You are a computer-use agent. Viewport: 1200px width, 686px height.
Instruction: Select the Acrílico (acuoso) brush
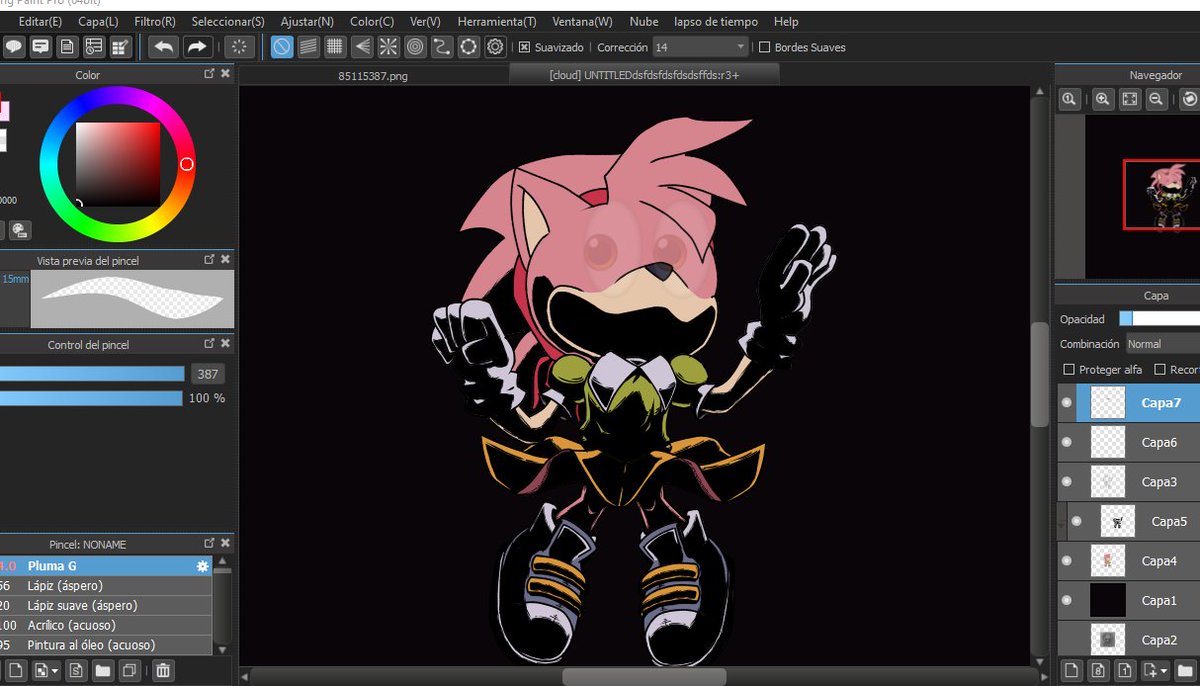pos(106,625)
